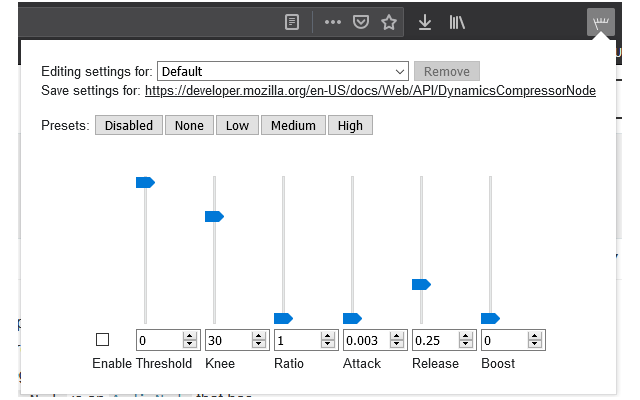The image size is (640, 400).
Task: Click the Ratio slider handle
Action: coord(283,318)
